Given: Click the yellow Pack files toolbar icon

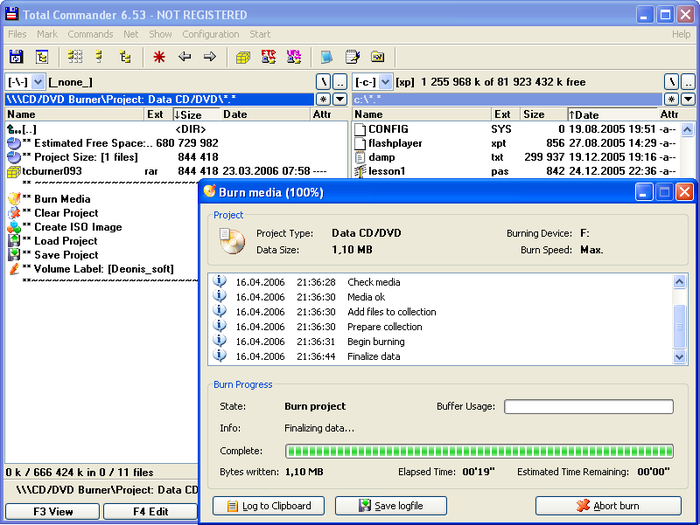Looking at the screenshot, I should [243, 57].
